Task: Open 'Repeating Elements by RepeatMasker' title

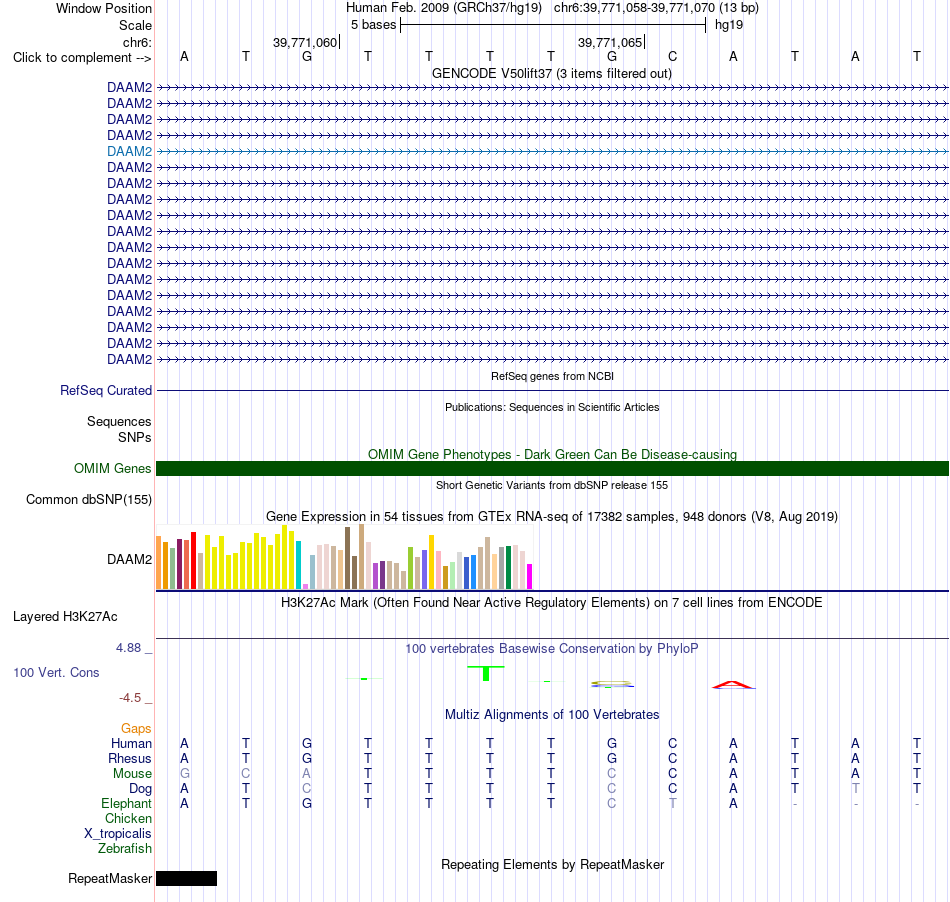Action: 552,865
